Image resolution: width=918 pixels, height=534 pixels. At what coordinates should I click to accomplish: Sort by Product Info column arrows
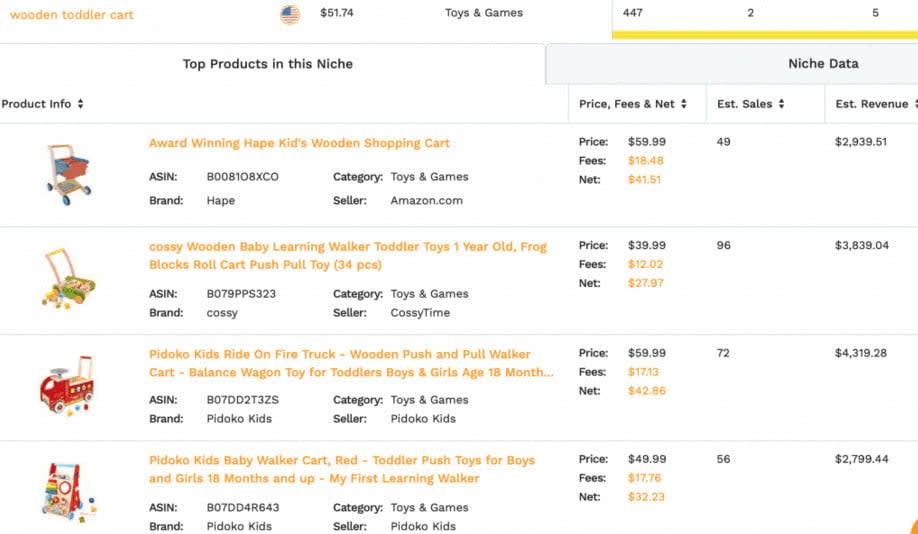[80, 104]
